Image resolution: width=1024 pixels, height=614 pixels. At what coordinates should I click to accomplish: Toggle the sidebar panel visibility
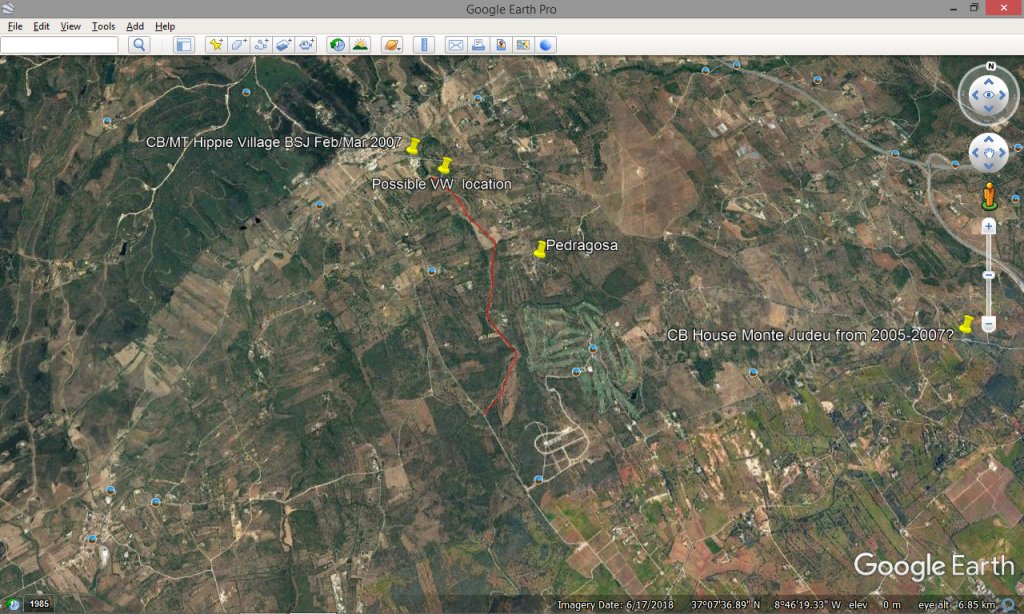(x=183, y=45)
